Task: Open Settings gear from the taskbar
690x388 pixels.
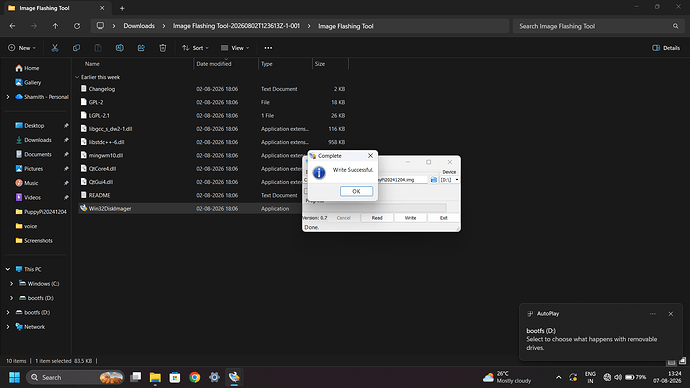Action: click(x=214, y=377)
